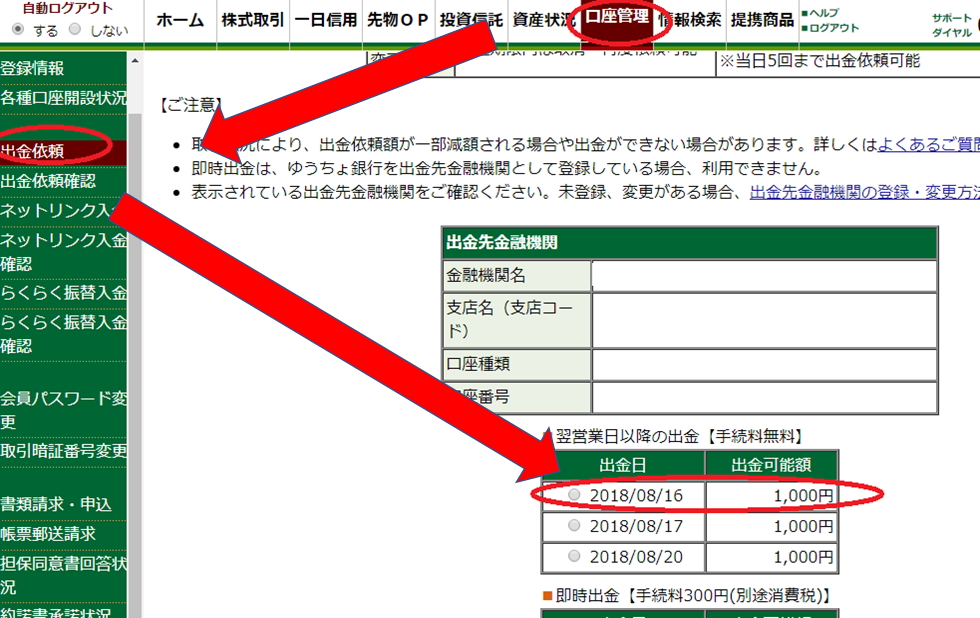Viewport: 980px width, 618px height.
Task: Open ネットリンク入金確認 in the sidebar
Action: click(x=63, y=252)
